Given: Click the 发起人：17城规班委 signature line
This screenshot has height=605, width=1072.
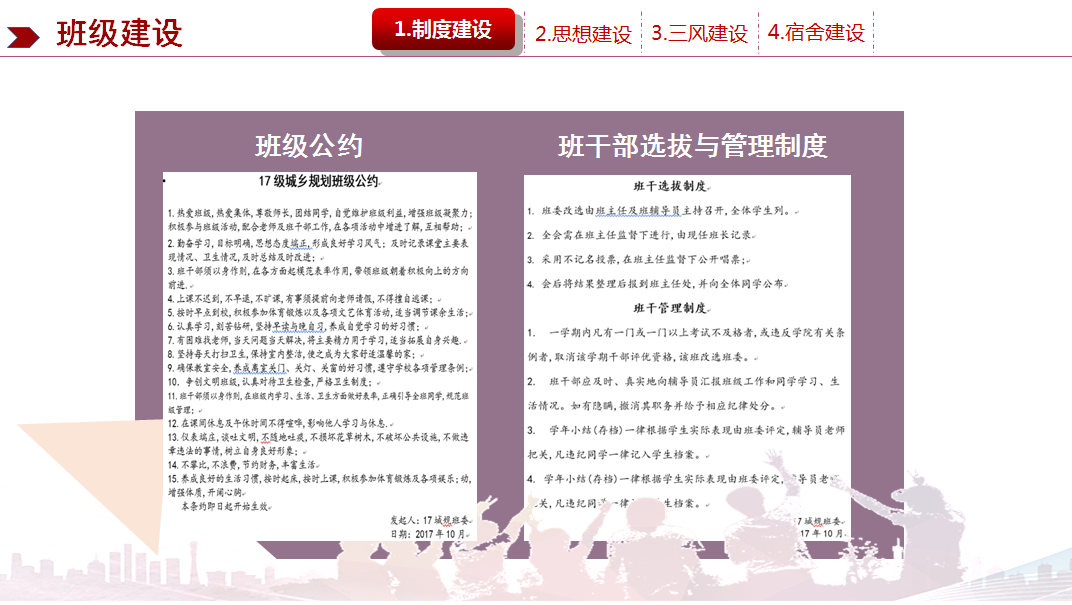Looking at the screenshot, I should pyautogui.click(x=429, y=520).
